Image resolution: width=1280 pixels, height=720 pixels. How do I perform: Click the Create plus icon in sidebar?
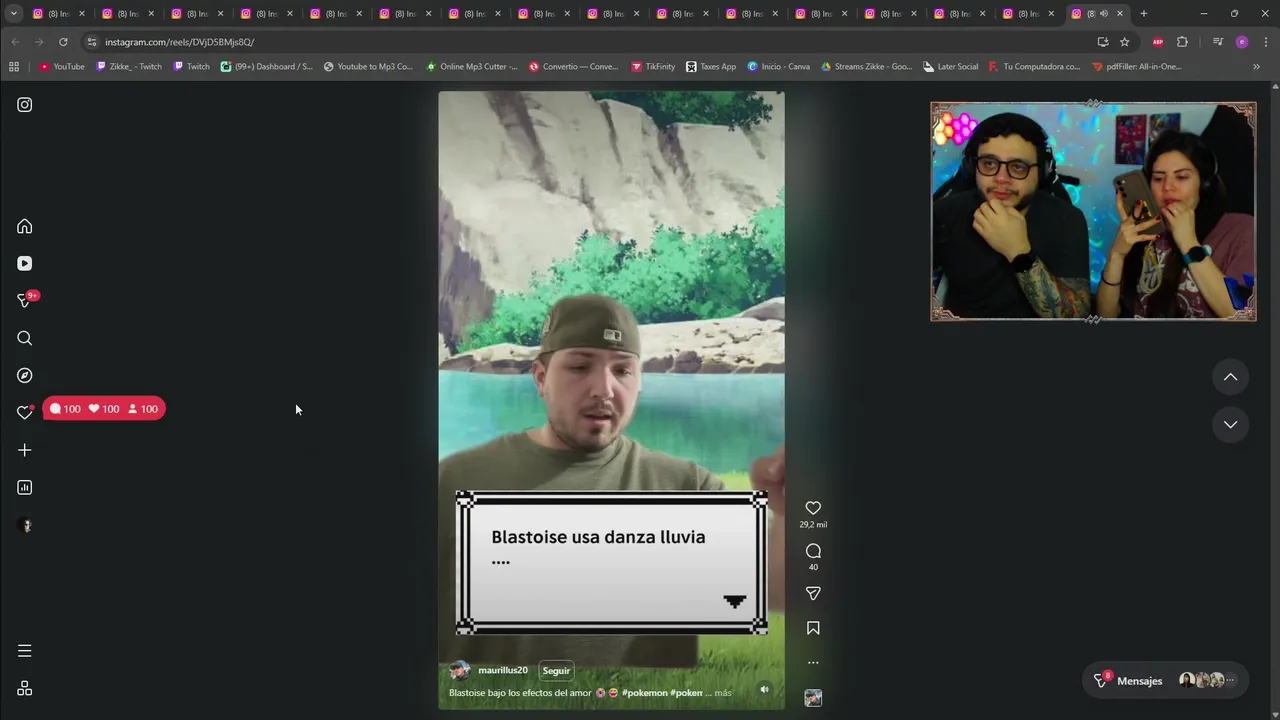pyautogui.click(x=25, y=450)
